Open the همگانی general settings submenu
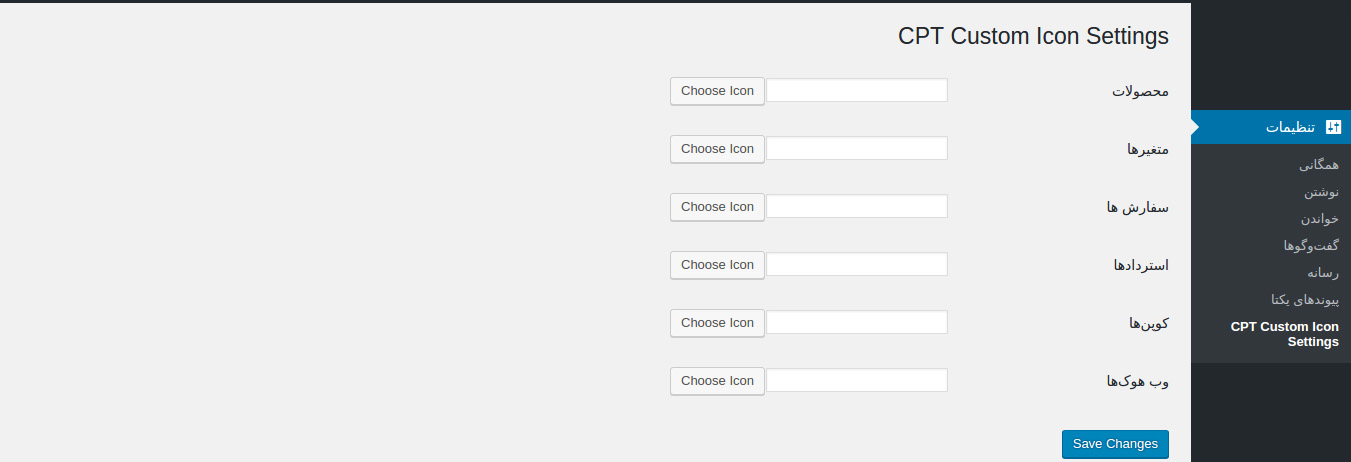The width and height of the screenshot is (1351, 462). pyautogui.click(x=1318, y=165)
